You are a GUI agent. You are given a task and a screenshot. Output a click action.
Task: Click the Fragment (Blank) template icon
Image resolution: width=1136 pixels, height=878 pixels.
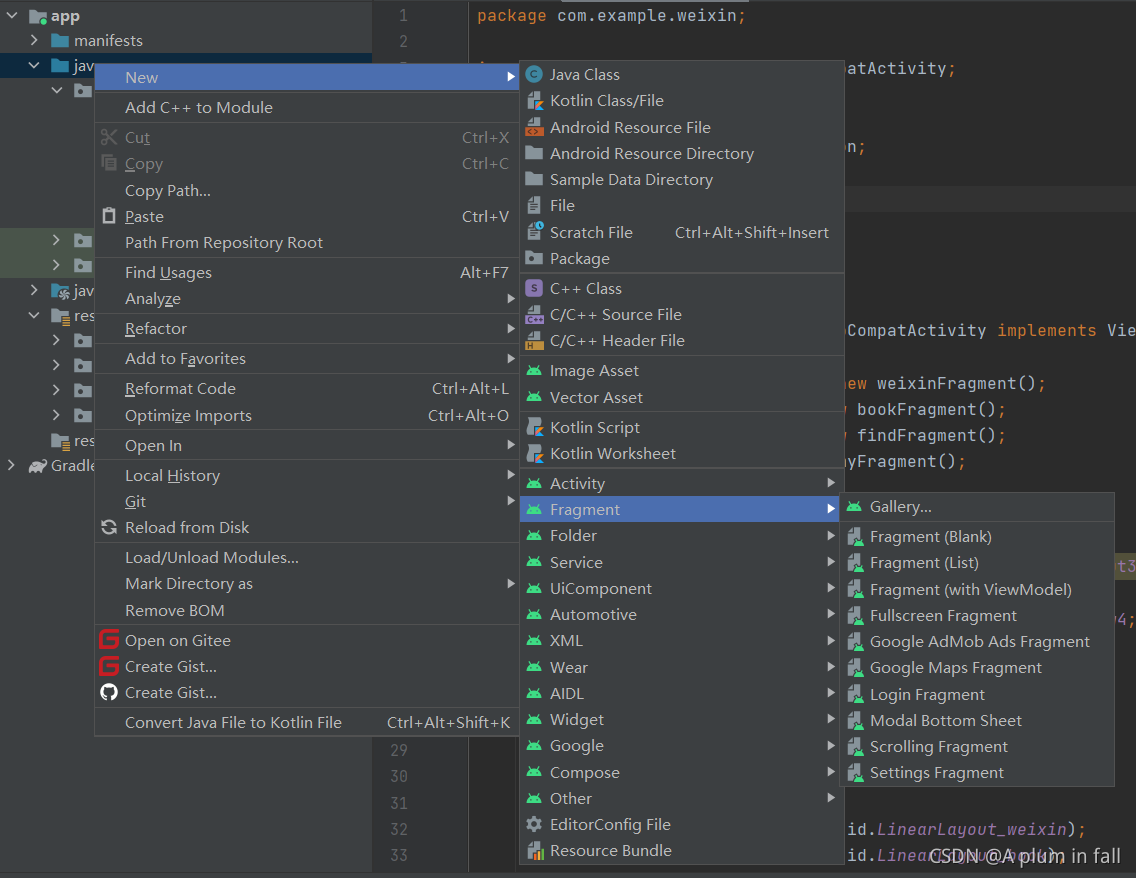tap(855, 537)
